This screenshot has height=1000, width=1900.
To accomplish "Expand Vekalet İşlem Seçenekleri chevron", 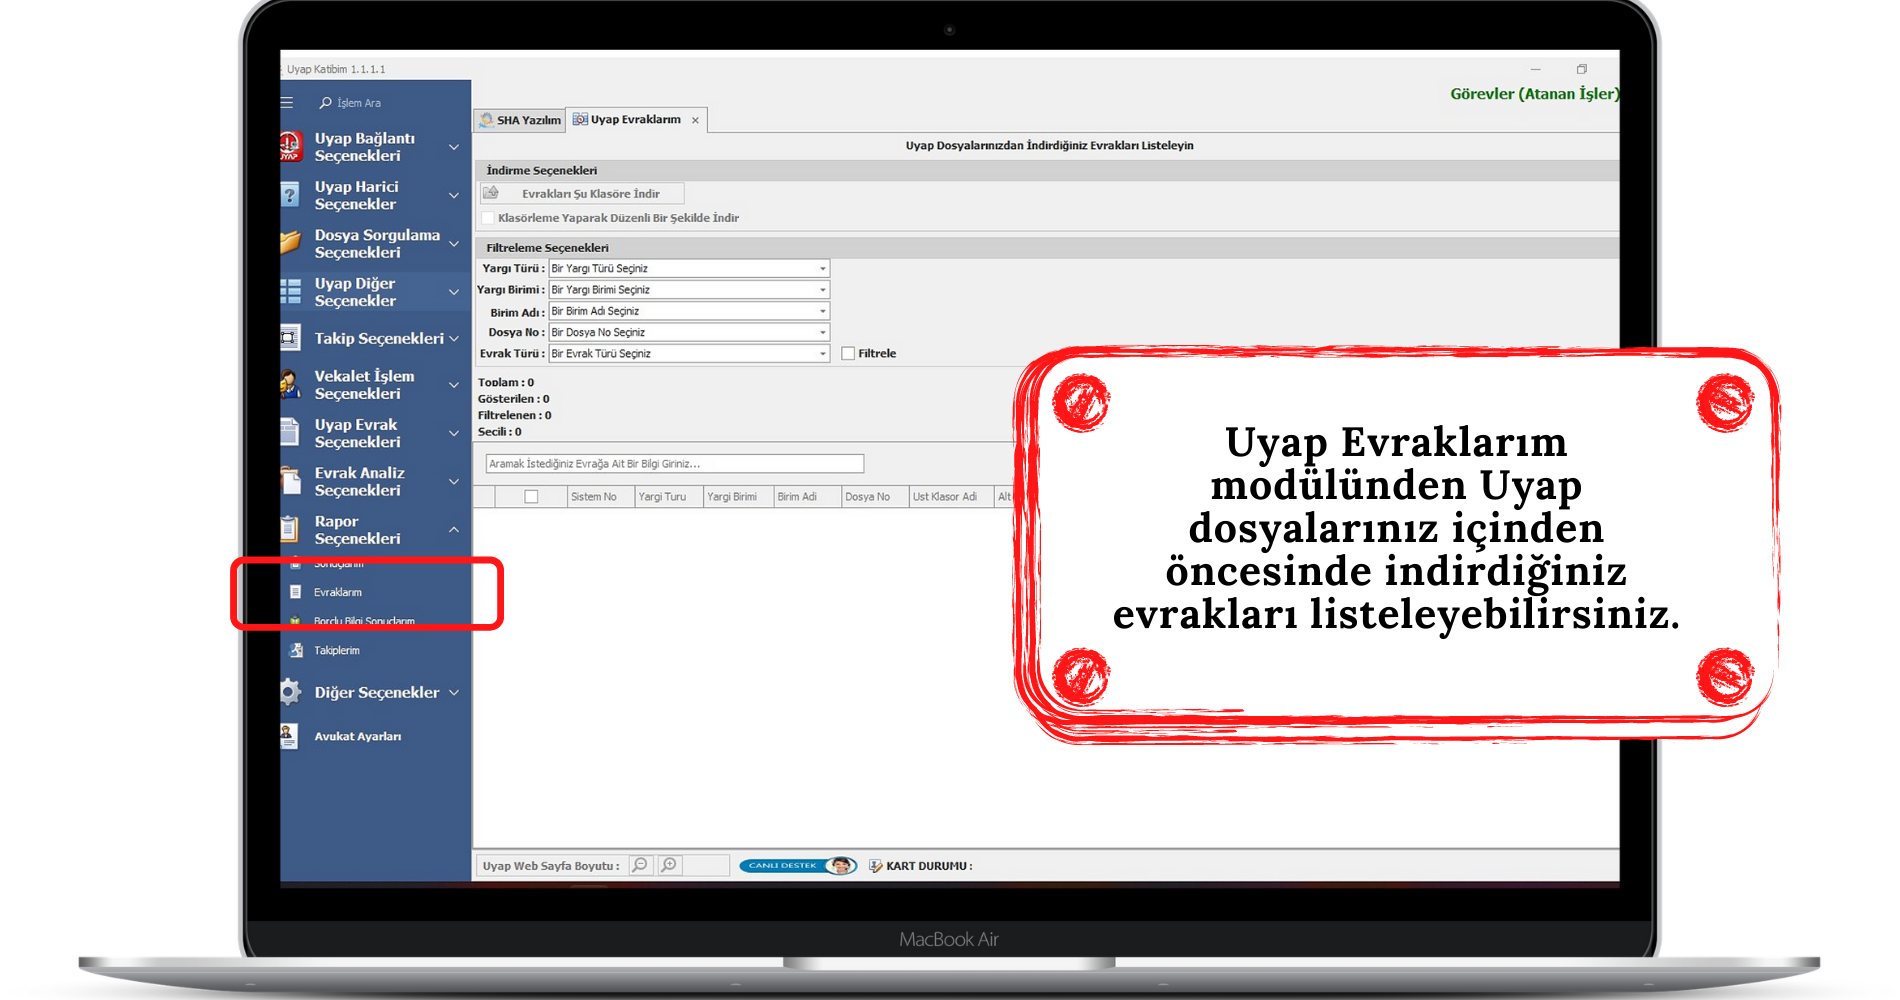I will 454,385.
